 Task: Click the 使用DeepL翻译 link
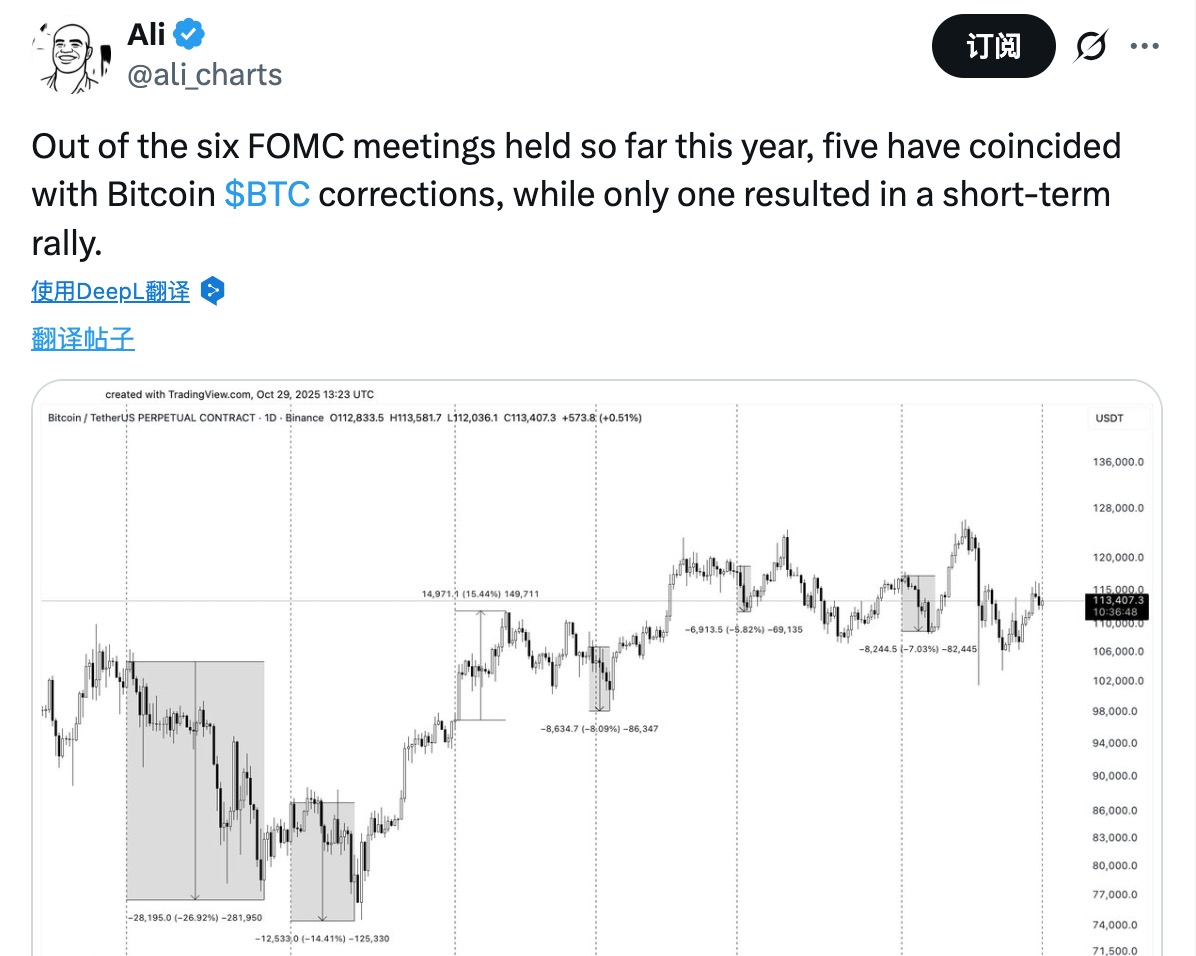click(x=110, y=291)
